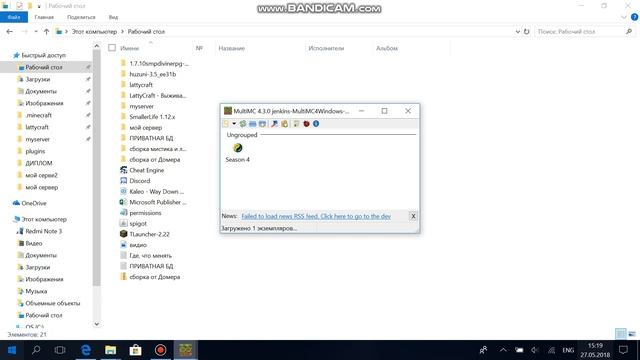Screen dimensions: 640x360
Task: Open the notification center icon
Action: click(623, 350)
